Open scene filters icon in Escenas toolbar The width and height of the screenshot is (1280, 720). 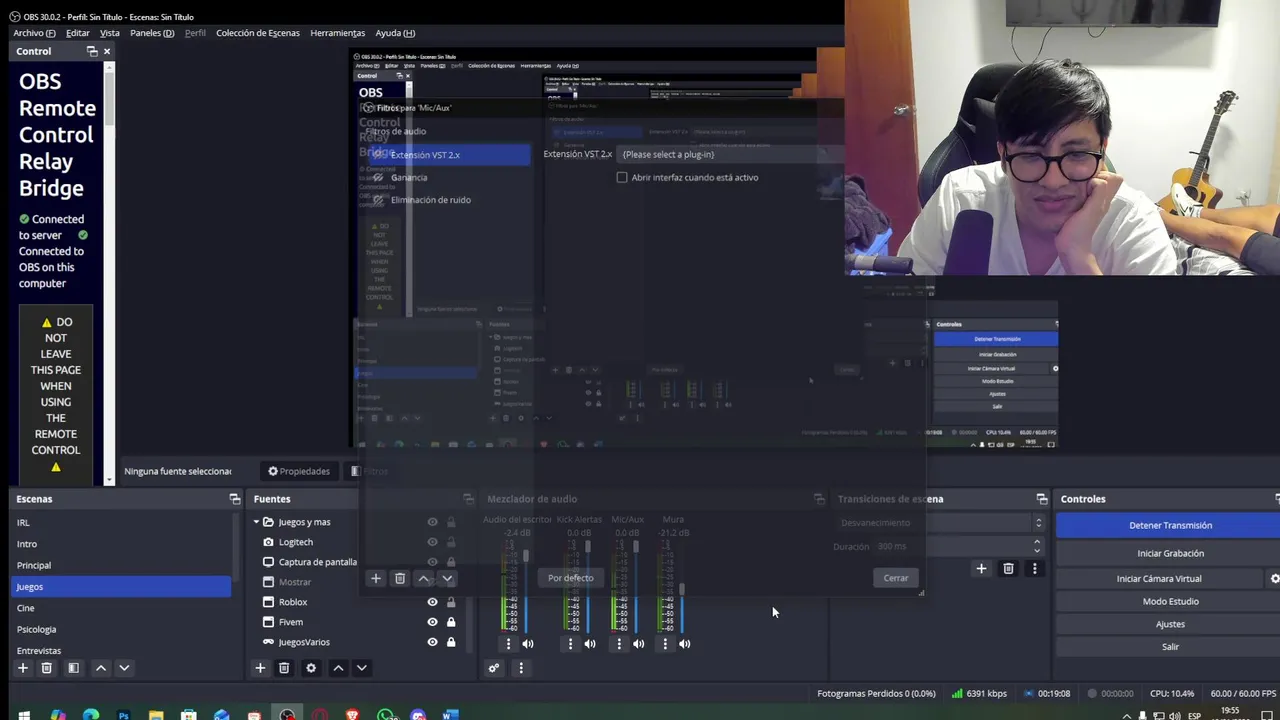coord(73,668)
